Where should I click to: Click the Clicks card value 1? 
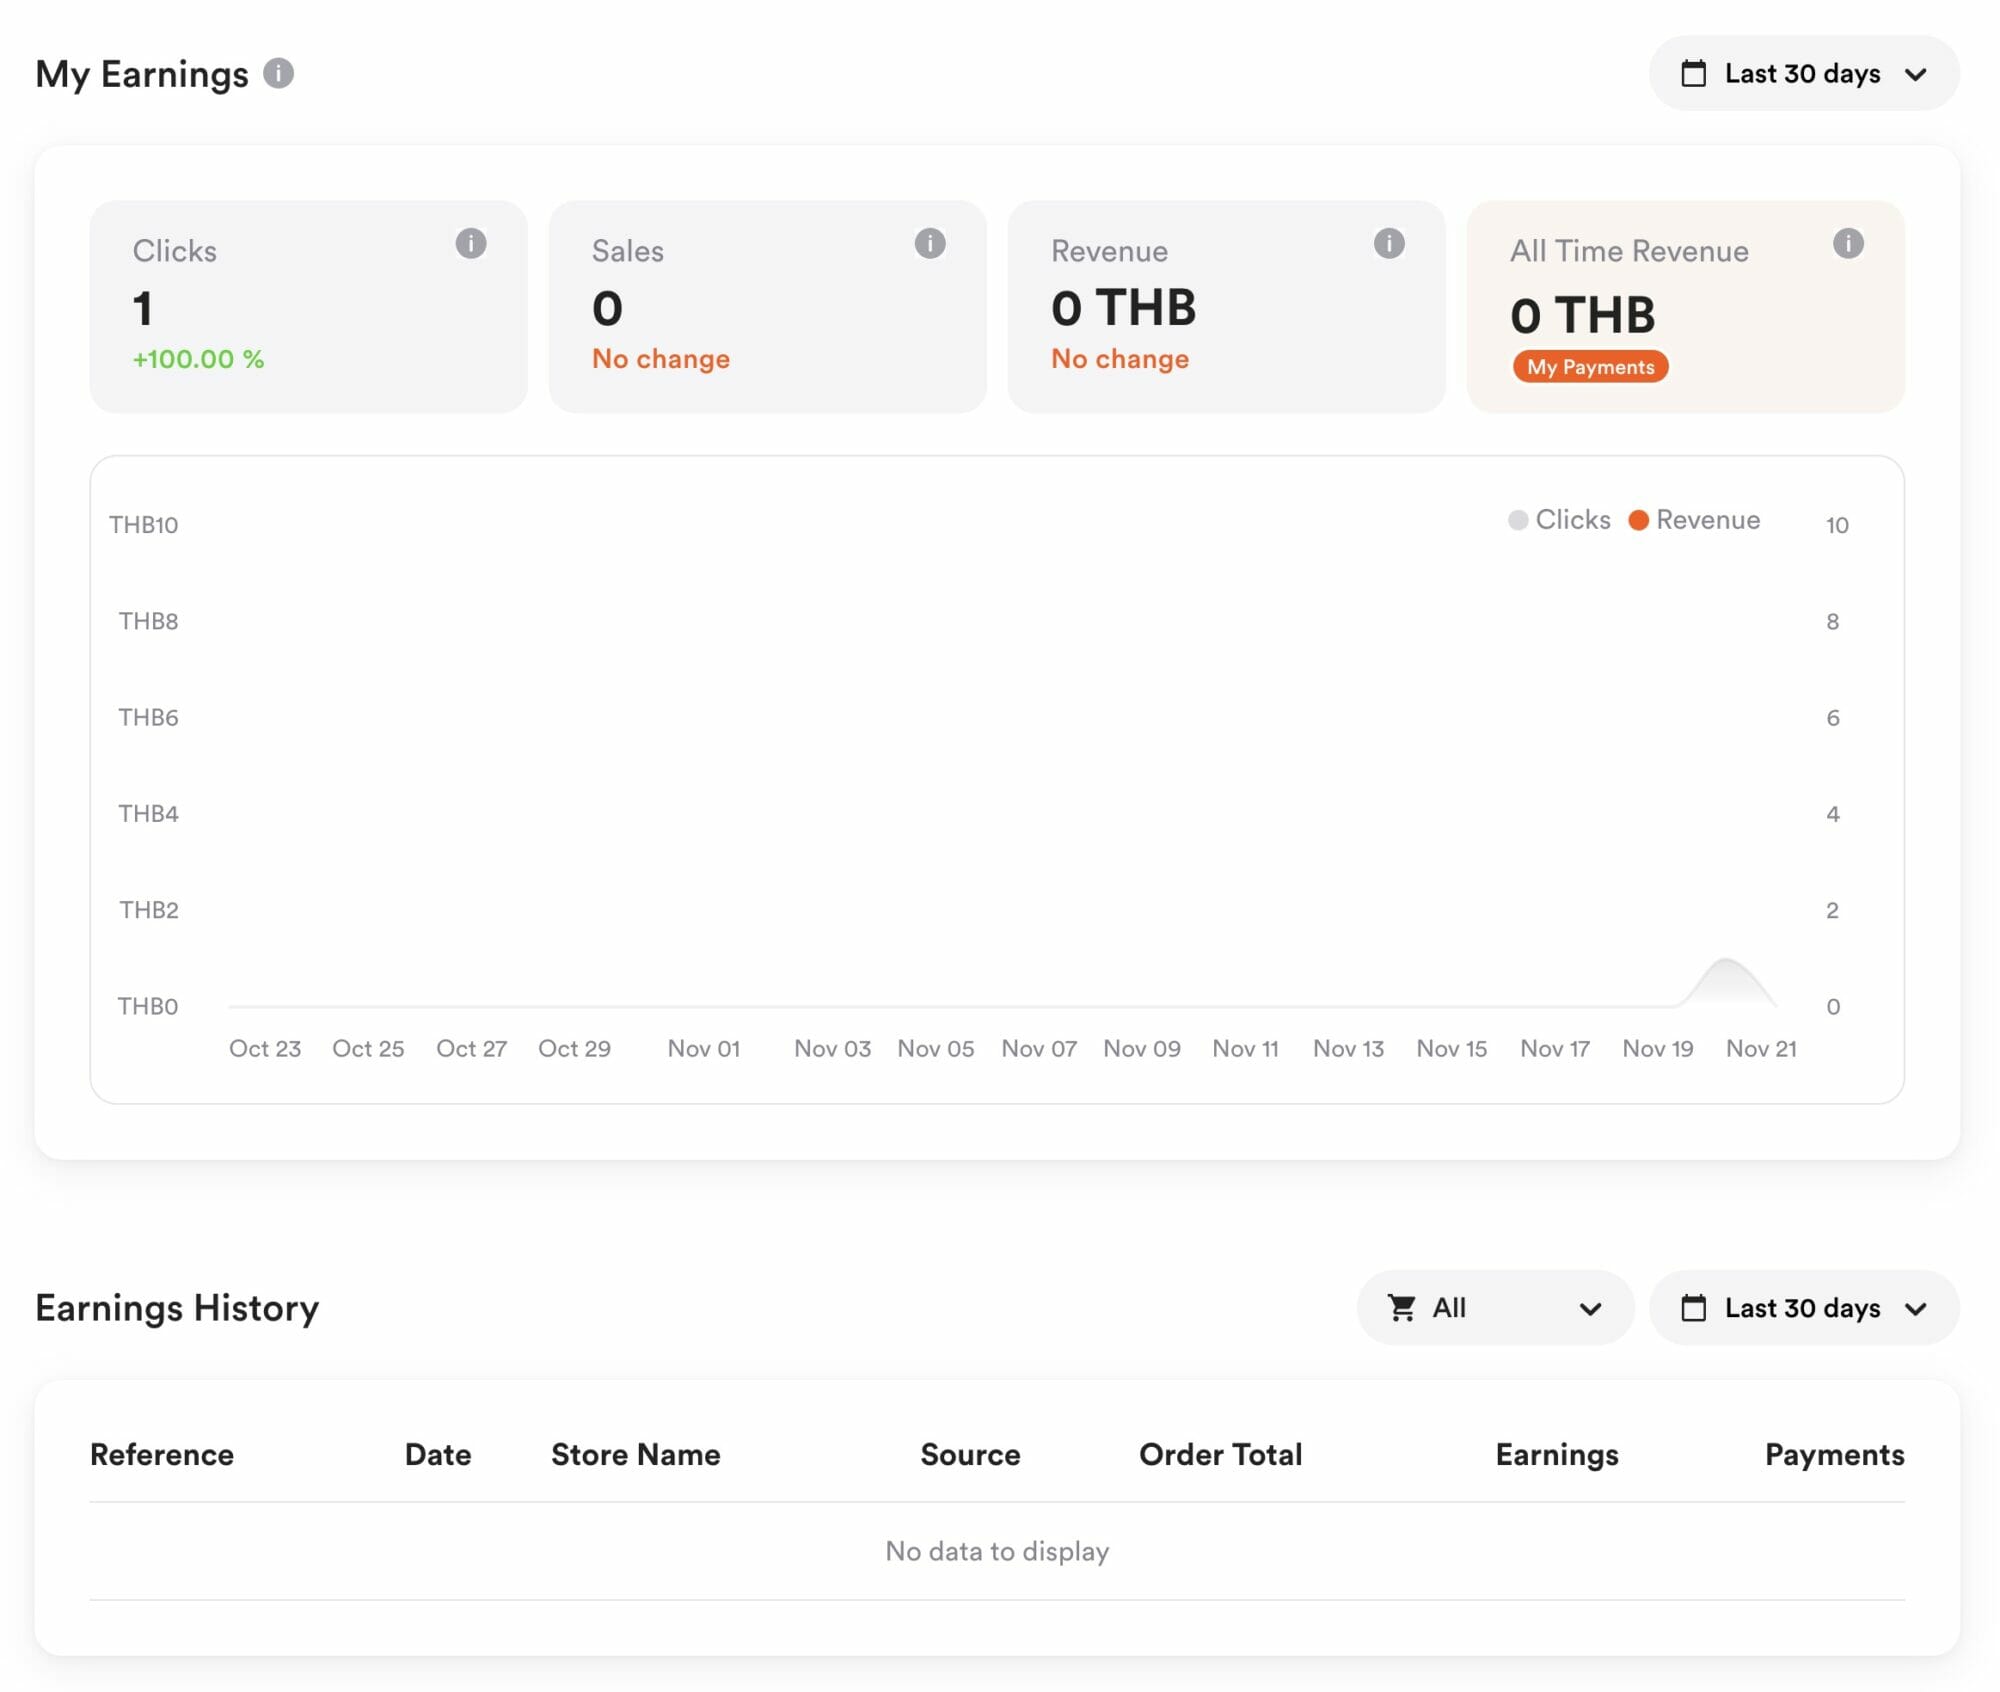143,308
